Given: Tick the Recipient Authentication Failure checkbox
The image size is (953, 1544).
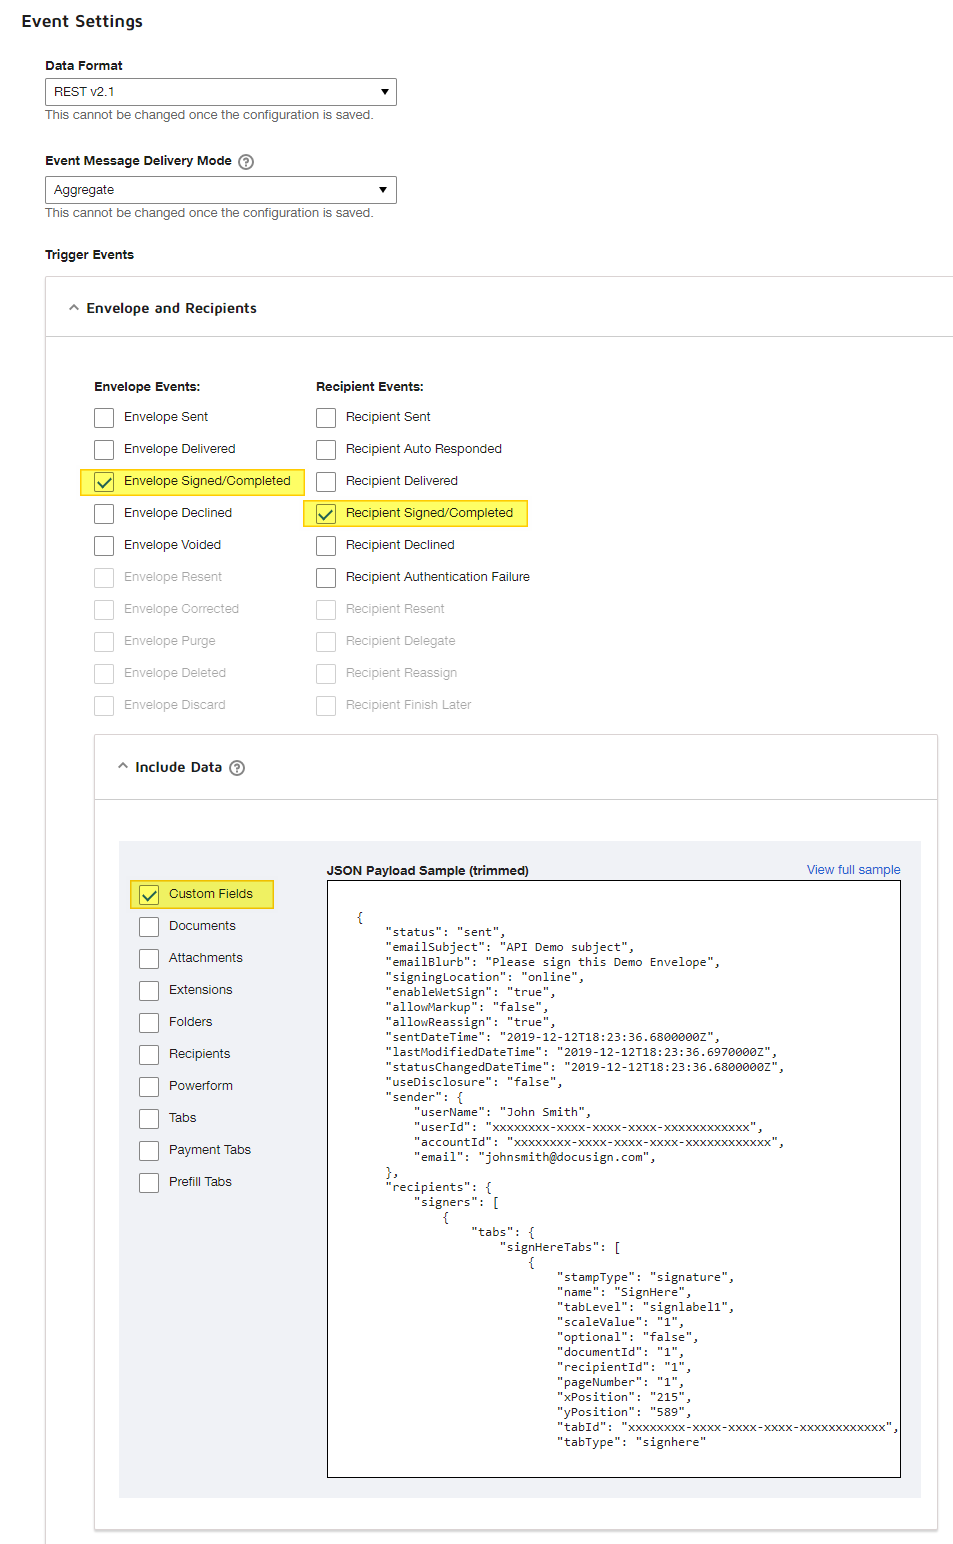Looking at the screenshot, I should click(326, 578).
